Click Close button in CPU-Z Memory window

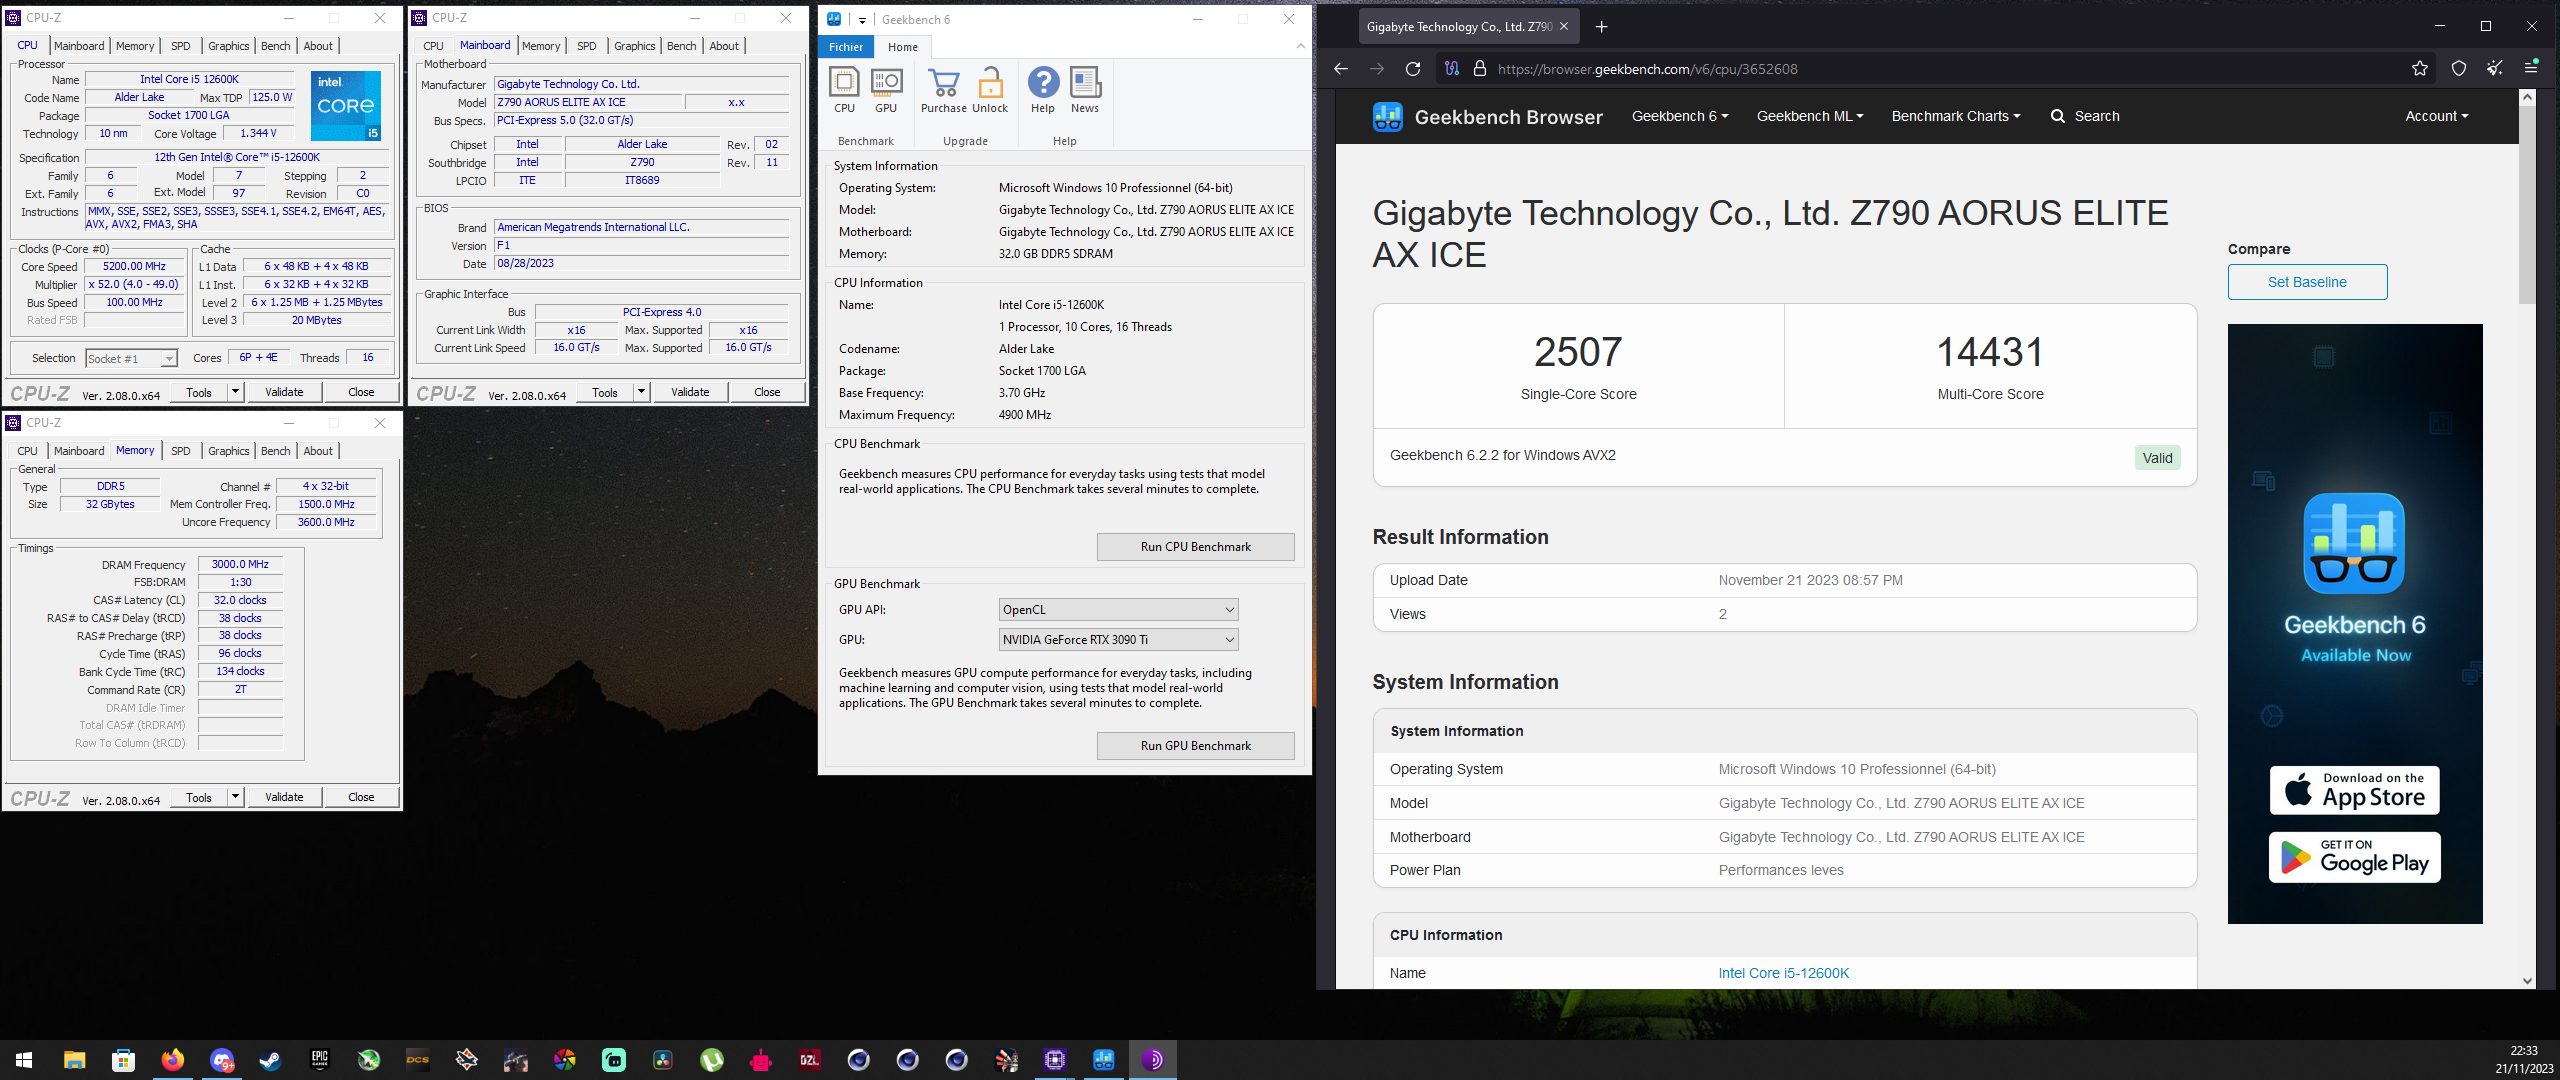coord(361,797)
